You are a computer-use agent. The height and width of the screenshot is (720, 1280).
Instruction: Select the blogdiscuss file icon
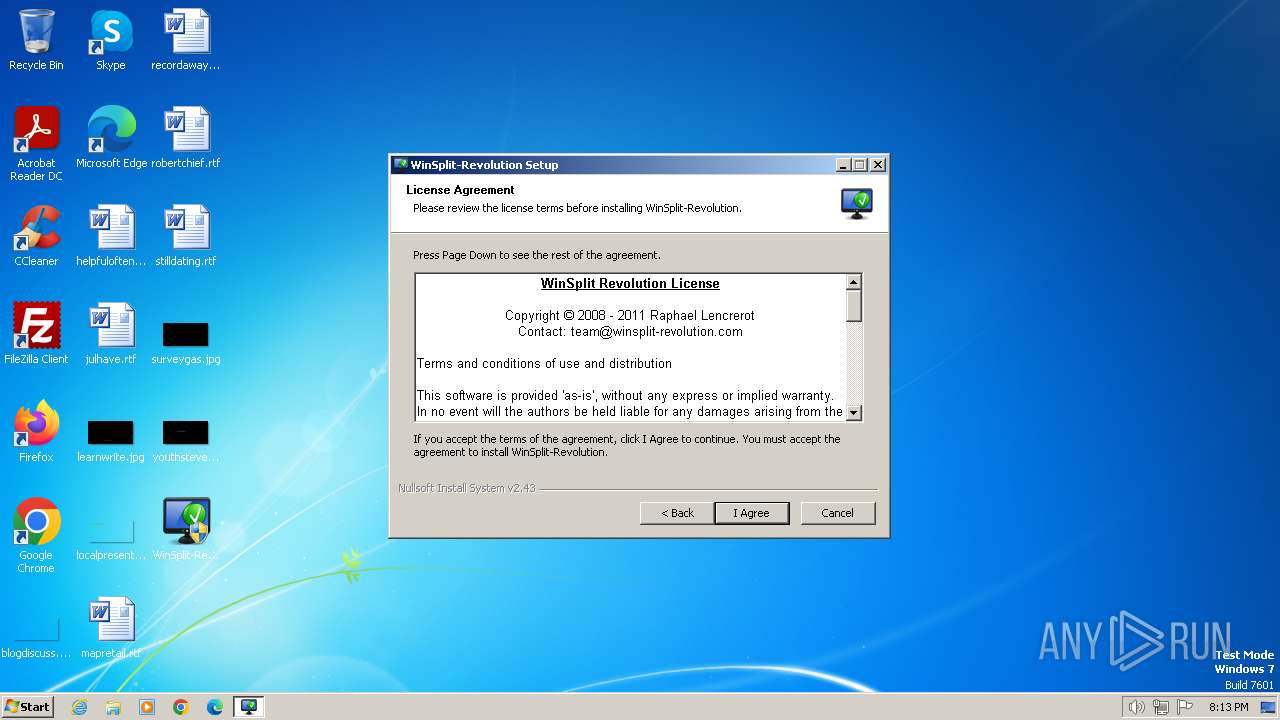coord(36,636)
